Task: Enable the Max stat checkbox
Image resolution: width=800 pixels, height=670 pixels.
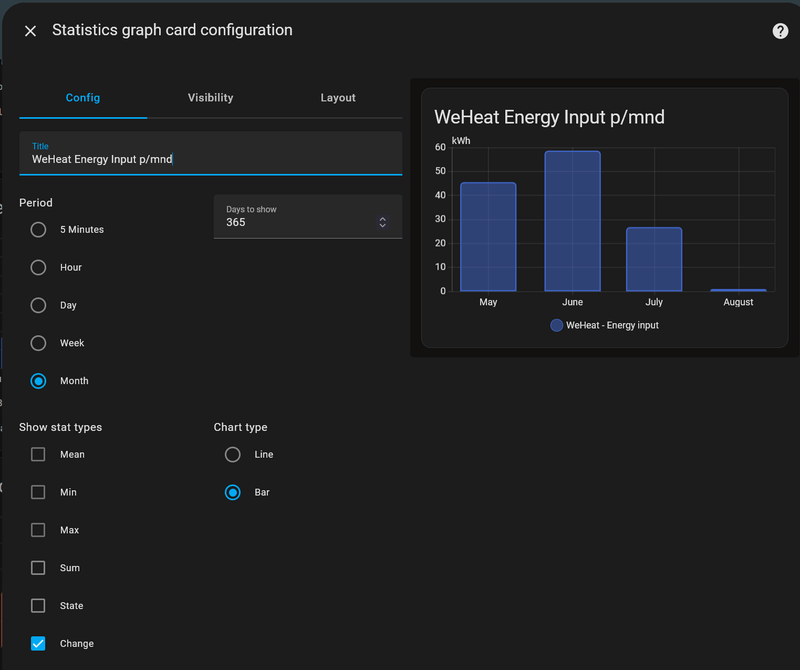Action: (x=38, y=531)
